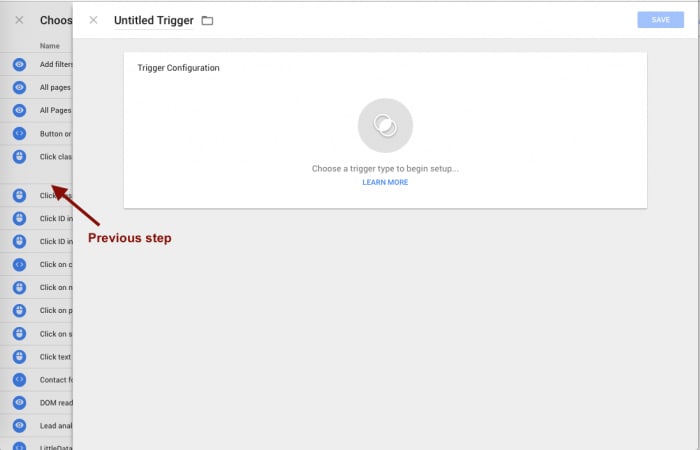Click the eye icon of lowercase 'All pages' row
This screenshot has height=450, width=700.
[x=19, y=87]
